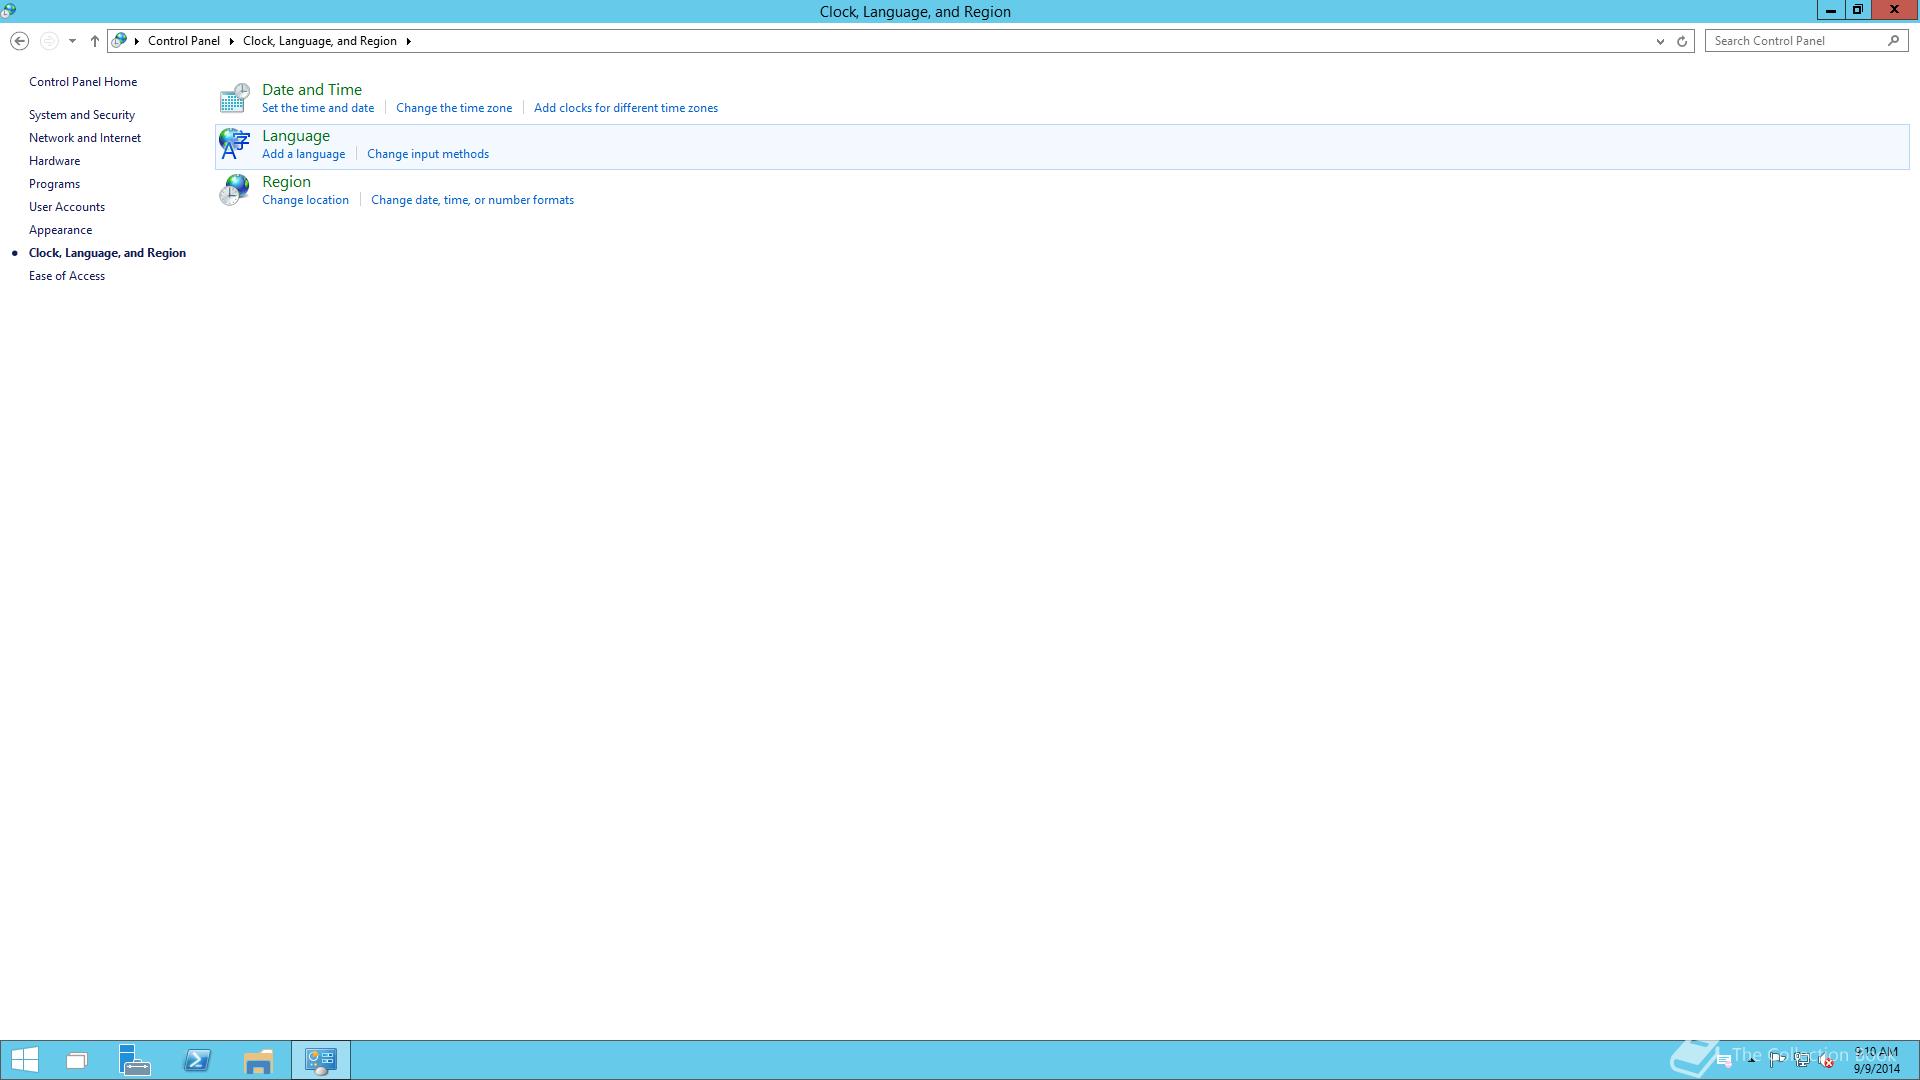The height and width of the screenshot is (1080, 1920).
Task: Select Change input methods
Action: click(428, 154)
